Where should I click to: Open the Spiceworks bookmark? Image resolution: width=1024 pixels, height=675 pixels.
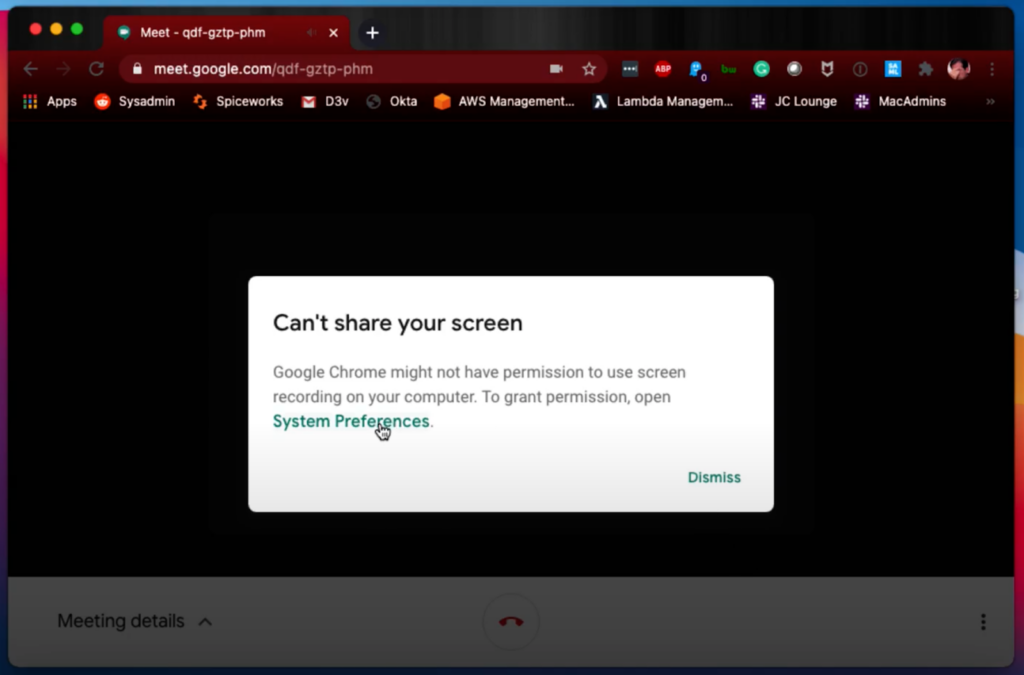coord(238,101)
